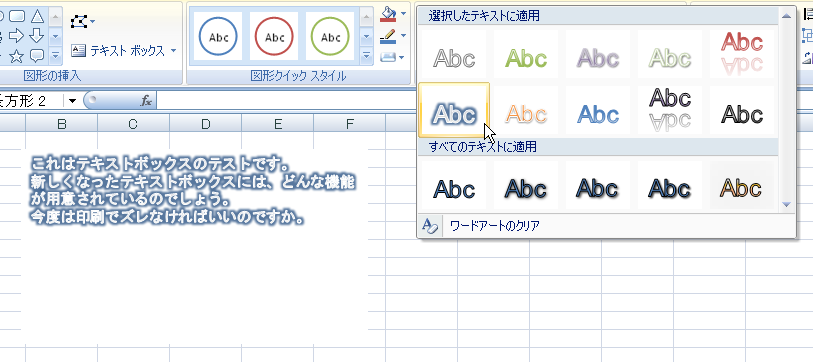Expand the shape quick styles gallery

[x=367, y=55]
